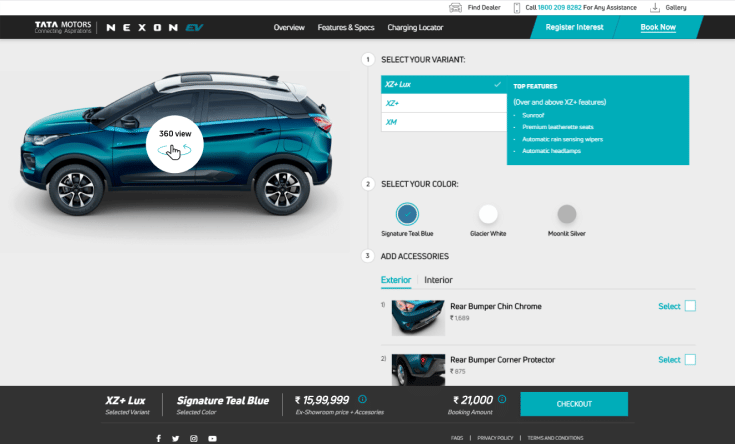Open the Privacy Policy footer link
735x444 pixels.
495,438
